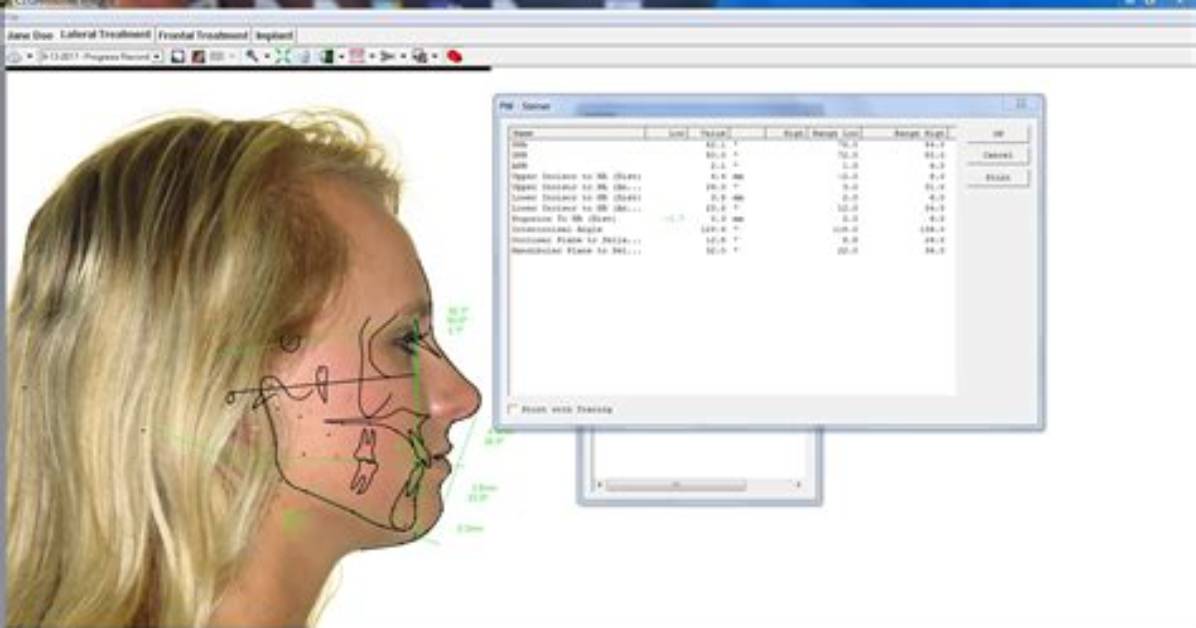Click the dark green panel toolbar icon
Viewport: 1196px width, 628px height.
click(x=326, y=56)
